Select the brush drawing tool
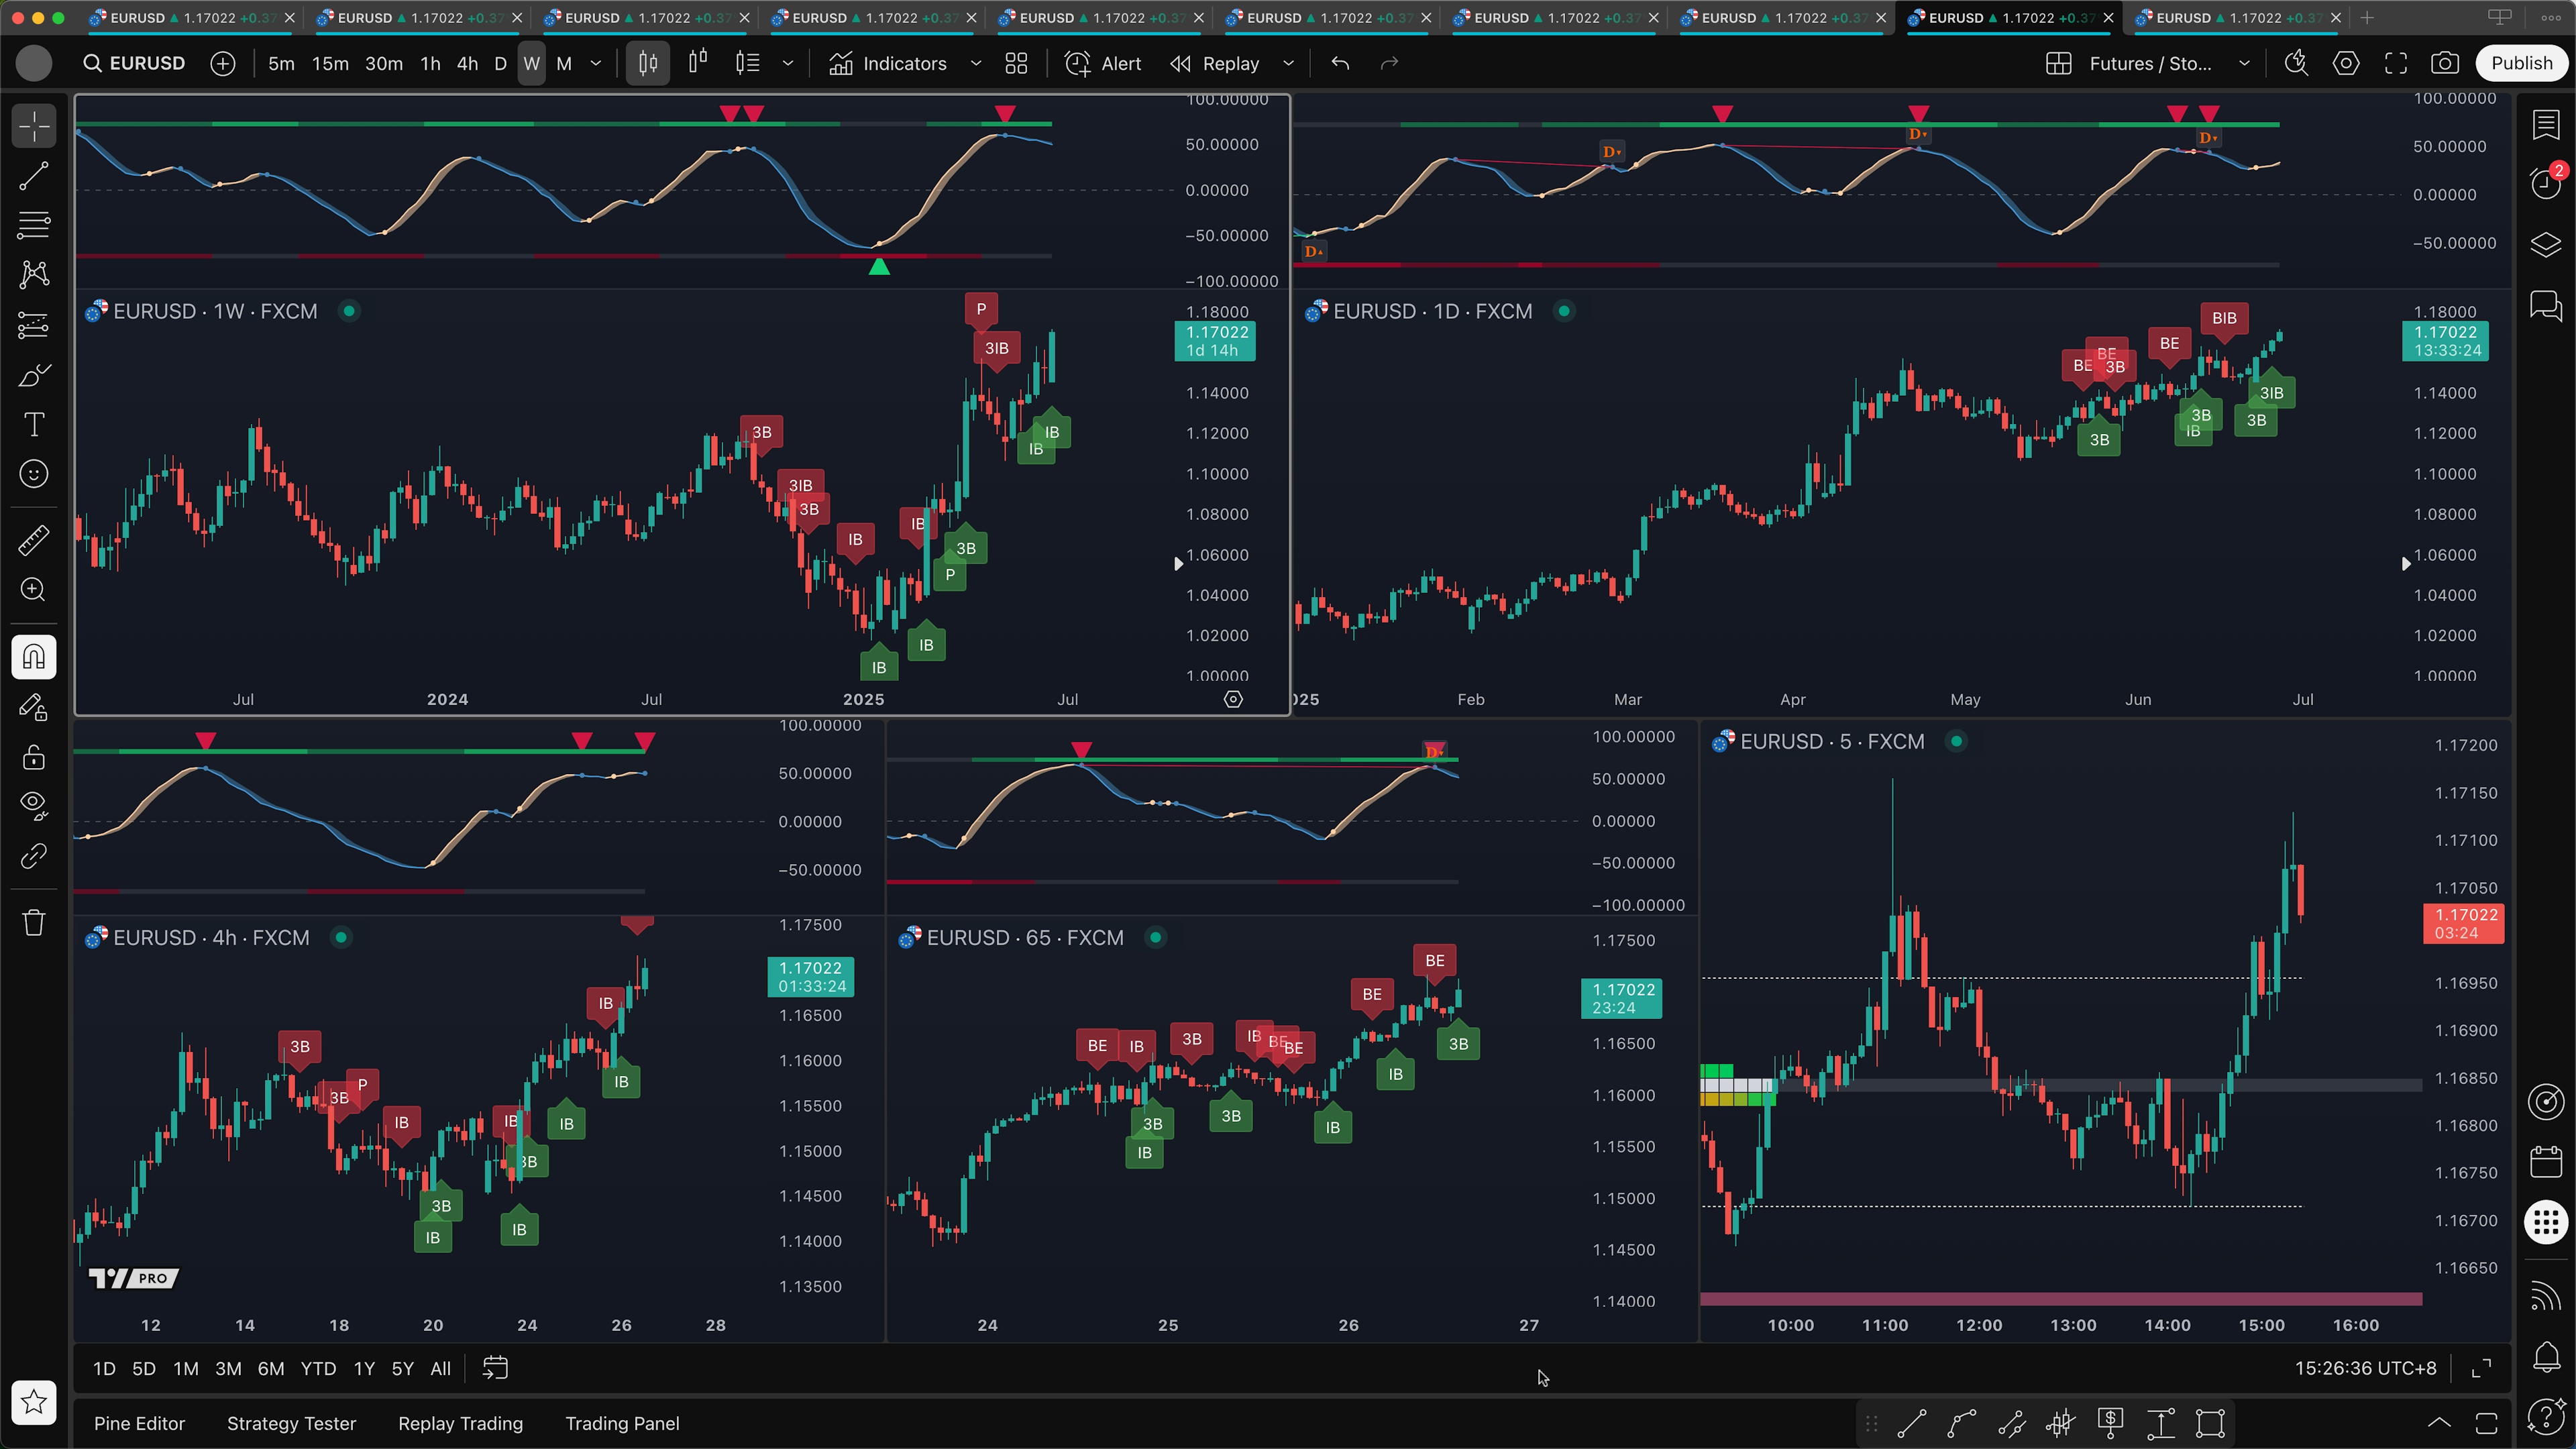Image resolution: width=2576 pixels, height=1449 pixels. (34, 376)
